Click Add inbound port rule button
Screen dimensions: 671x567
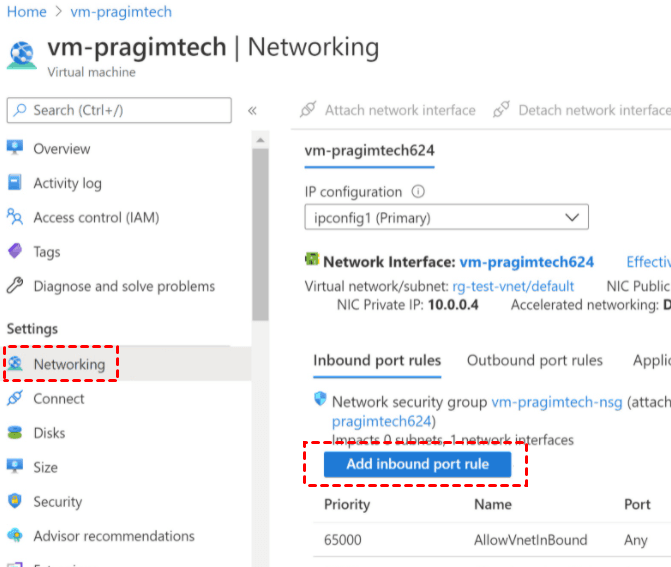pyautogui.click(x=417, y=464)
